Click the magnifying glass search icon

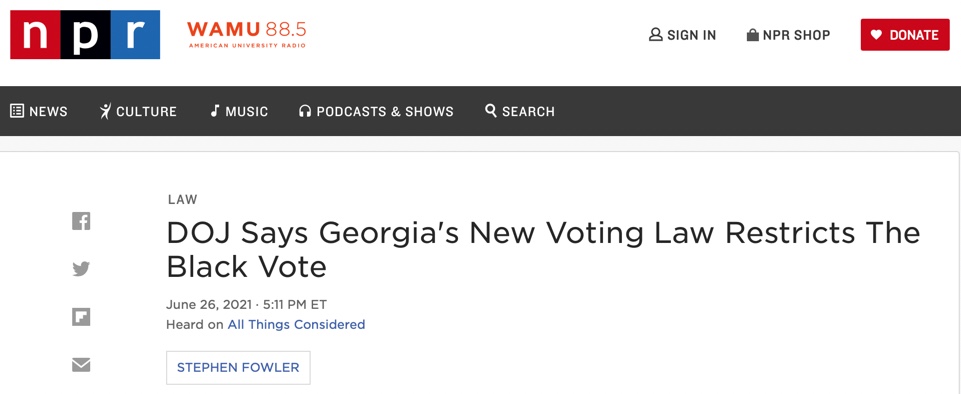click(491, 111)
